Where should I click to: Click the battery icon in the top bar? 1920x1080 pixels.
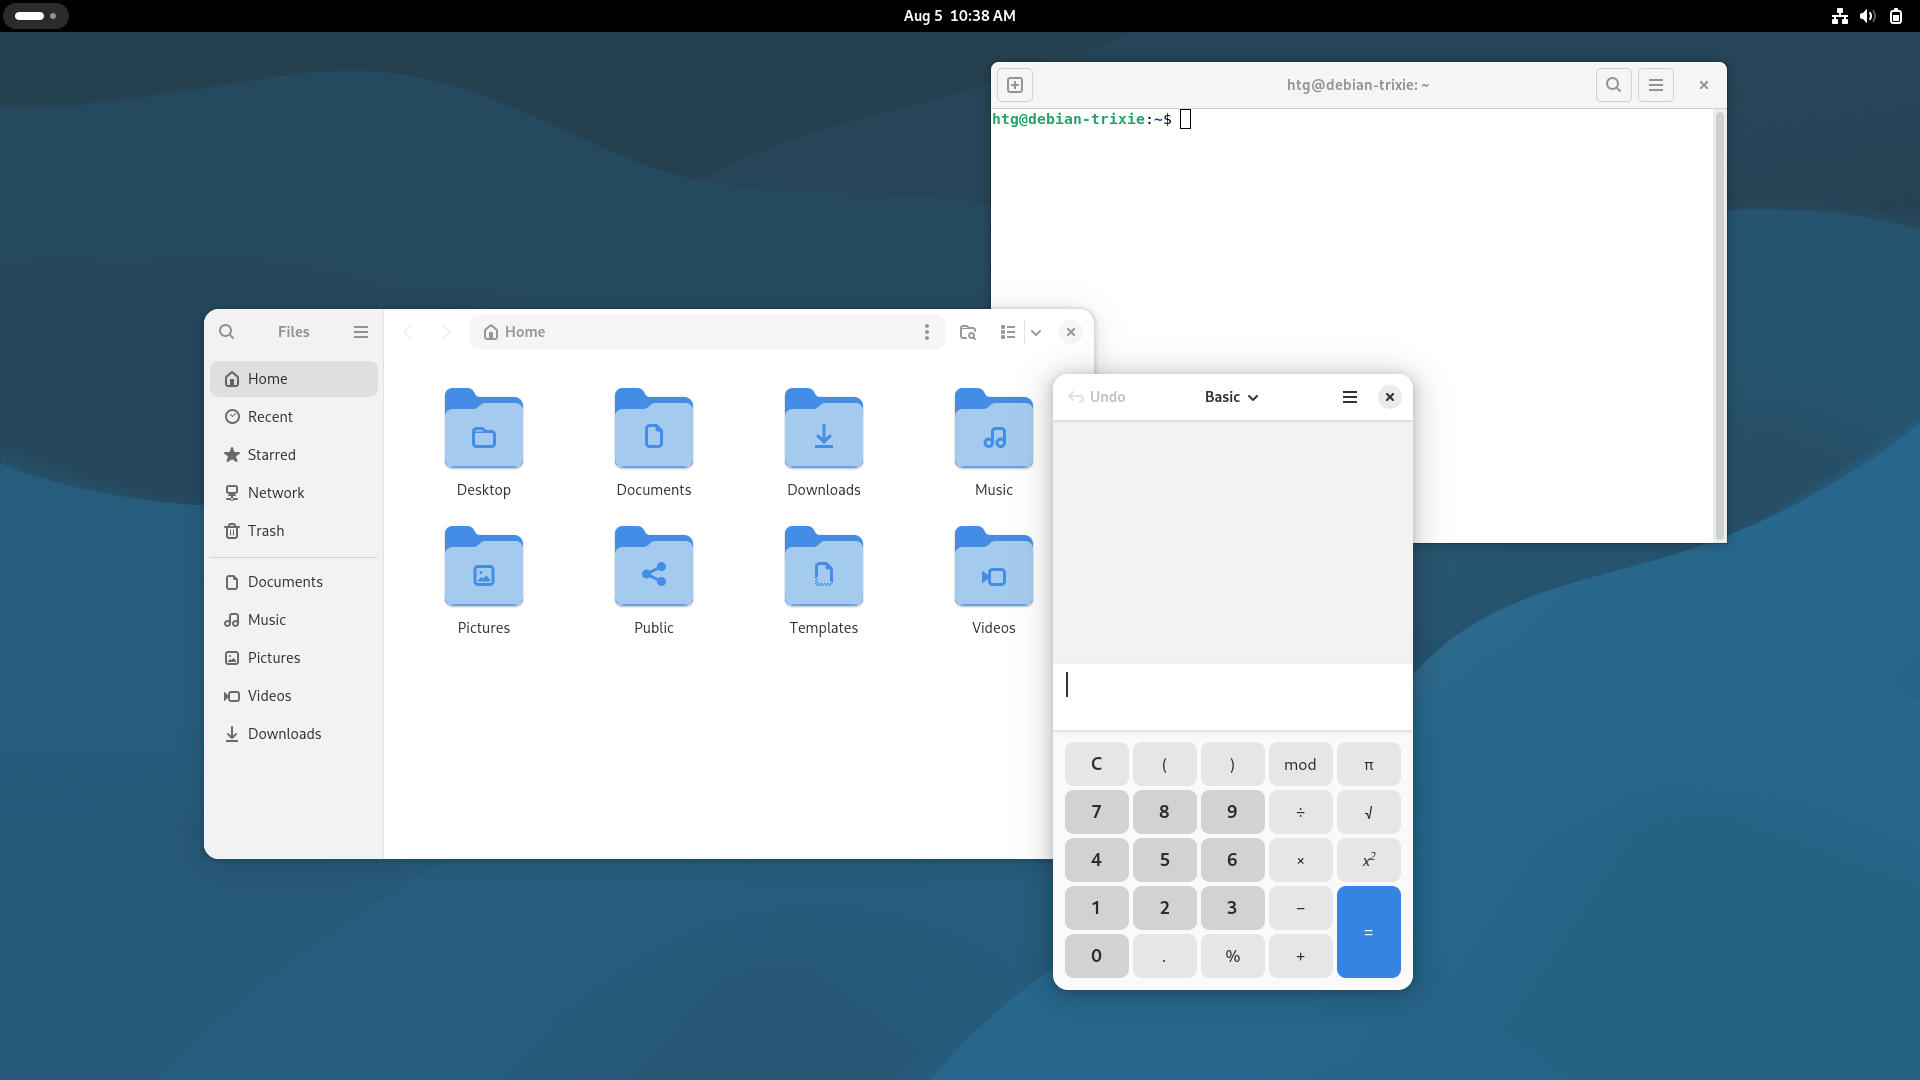point(1895,16)
